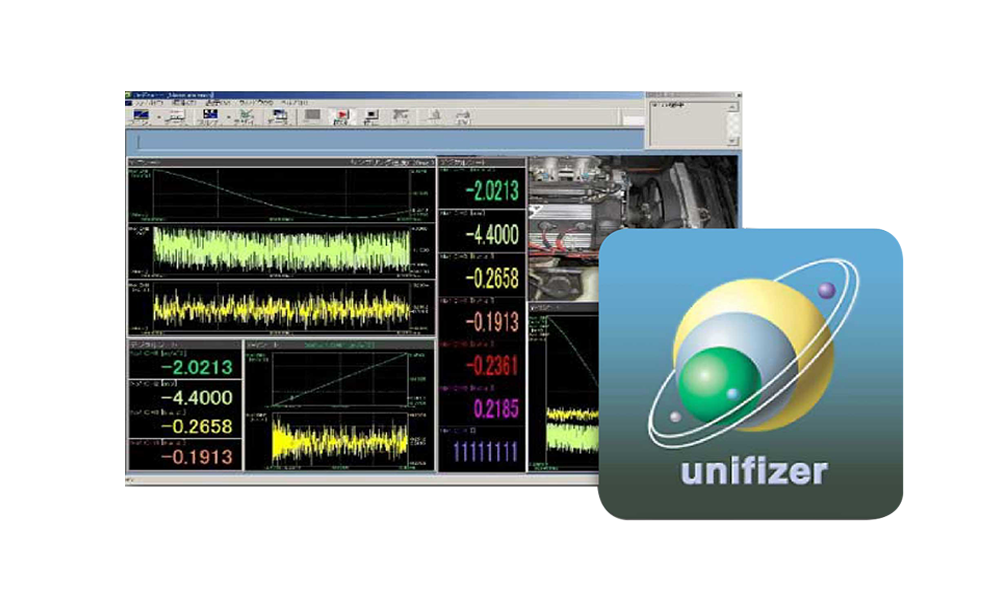Open the dropdown arrow beside the third toolbar icon
Screen dimensions: 981x591
225,118
